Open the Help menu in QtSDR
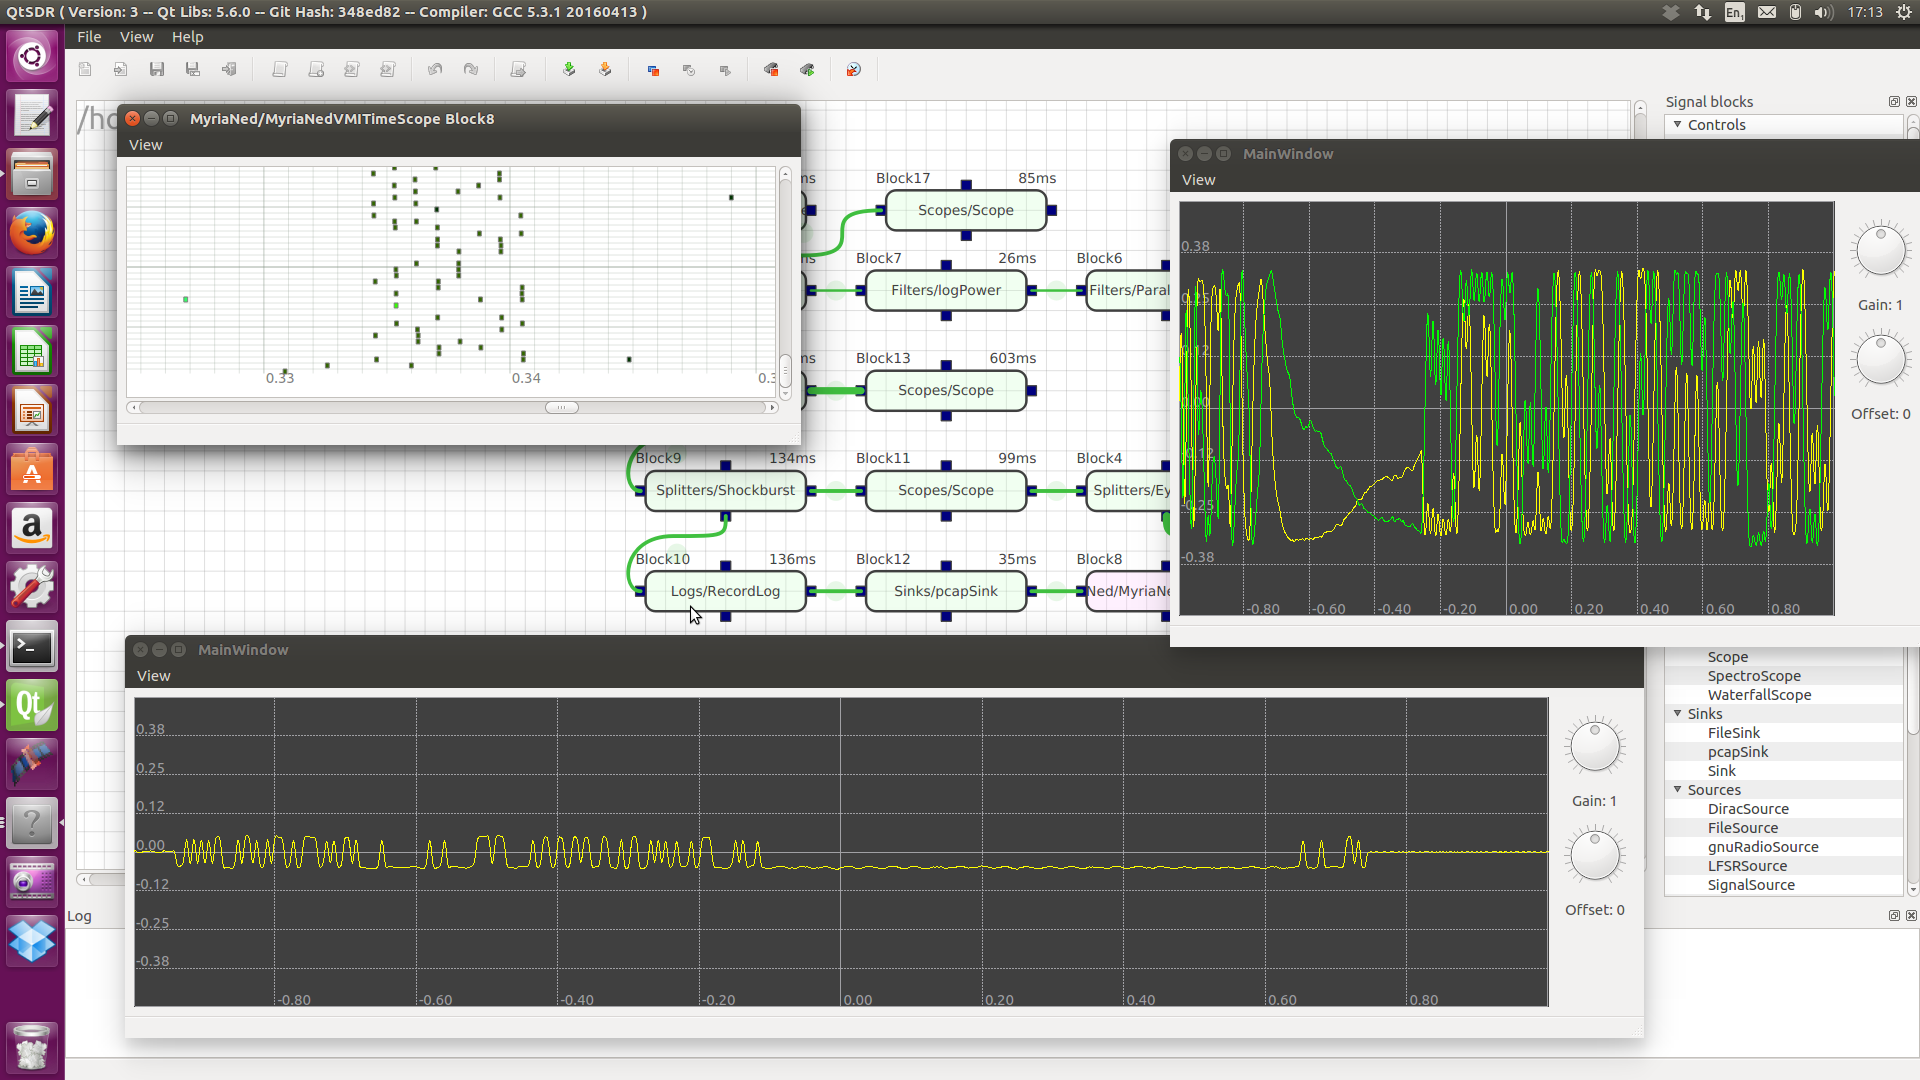The image size is (1920, 1080). (187, 37)
